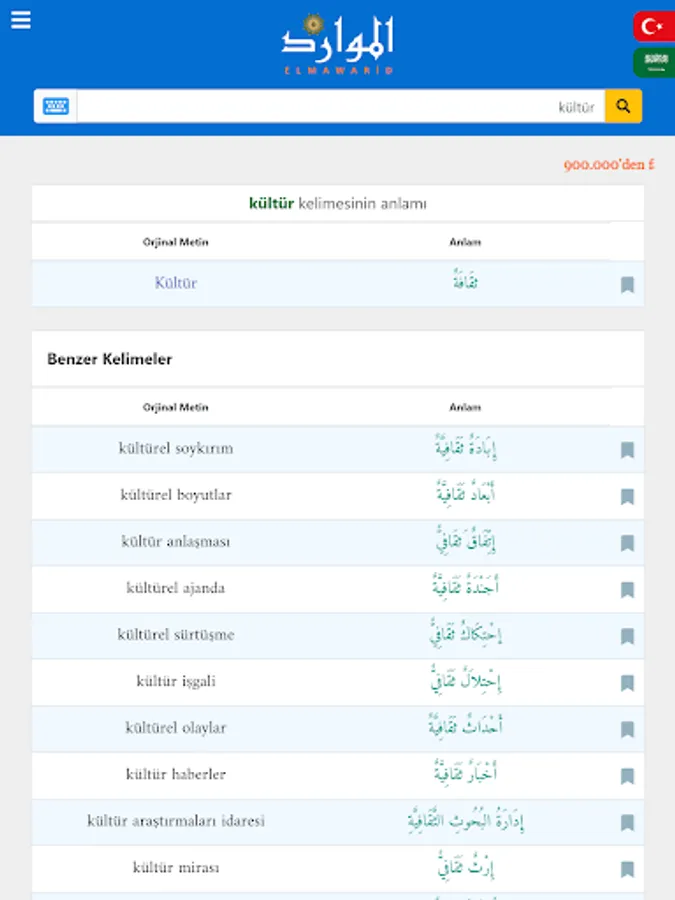Bookmark kültürel sürtüşme entry

627,636
